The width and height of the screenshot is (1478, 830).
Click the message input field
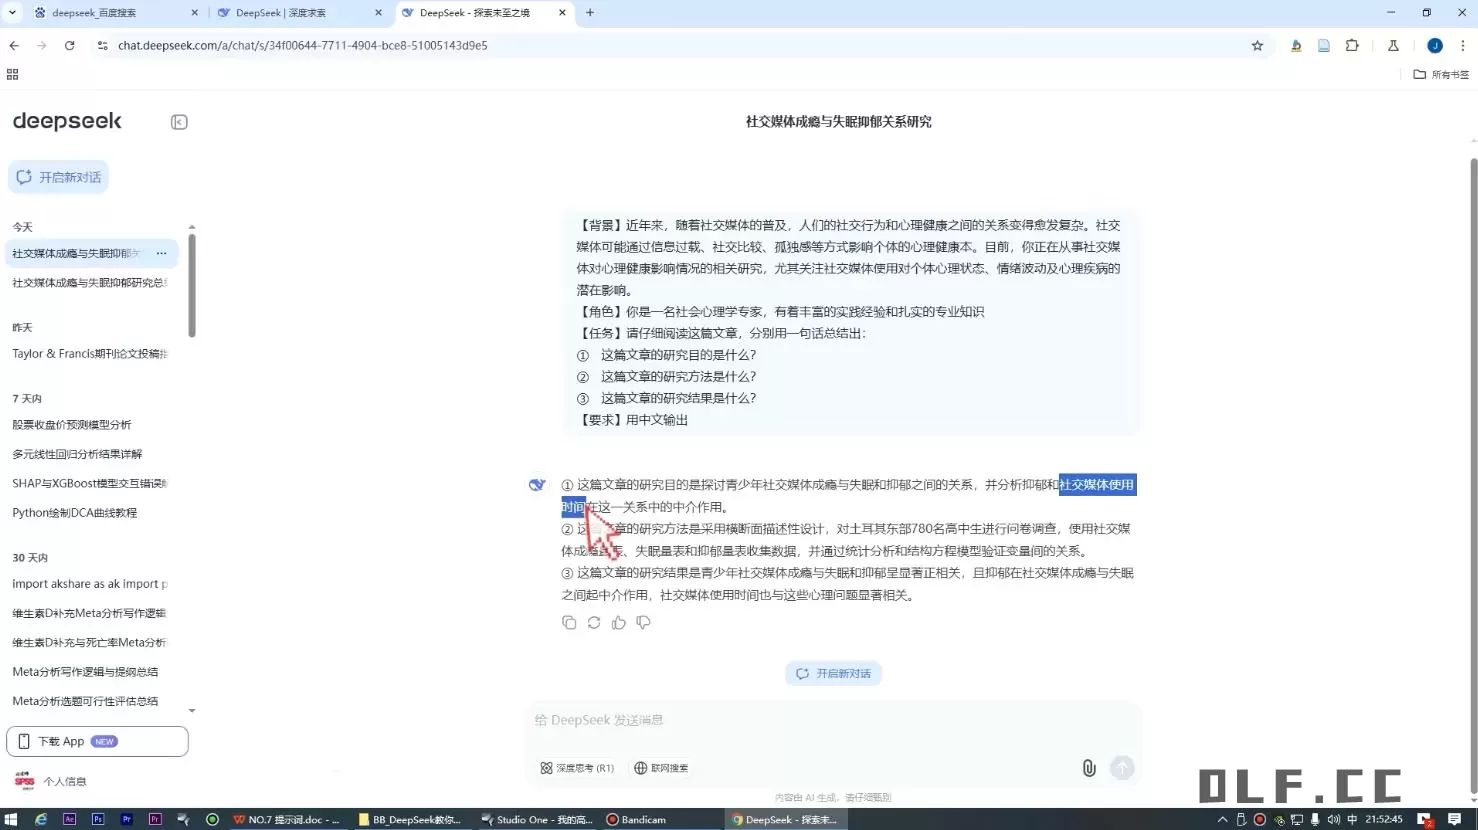pyautogui.click(x=830, y=720)
